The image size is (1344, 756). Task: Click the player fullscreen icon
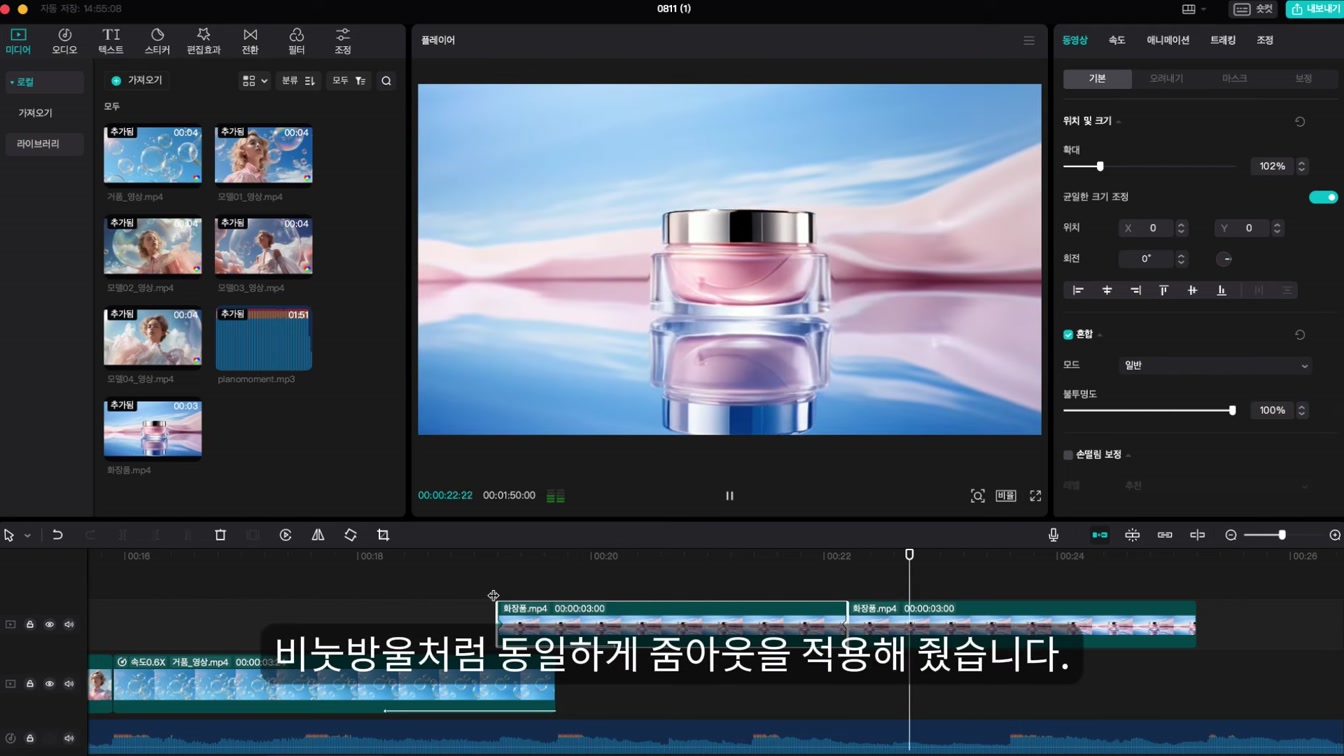coord(1035,496)
